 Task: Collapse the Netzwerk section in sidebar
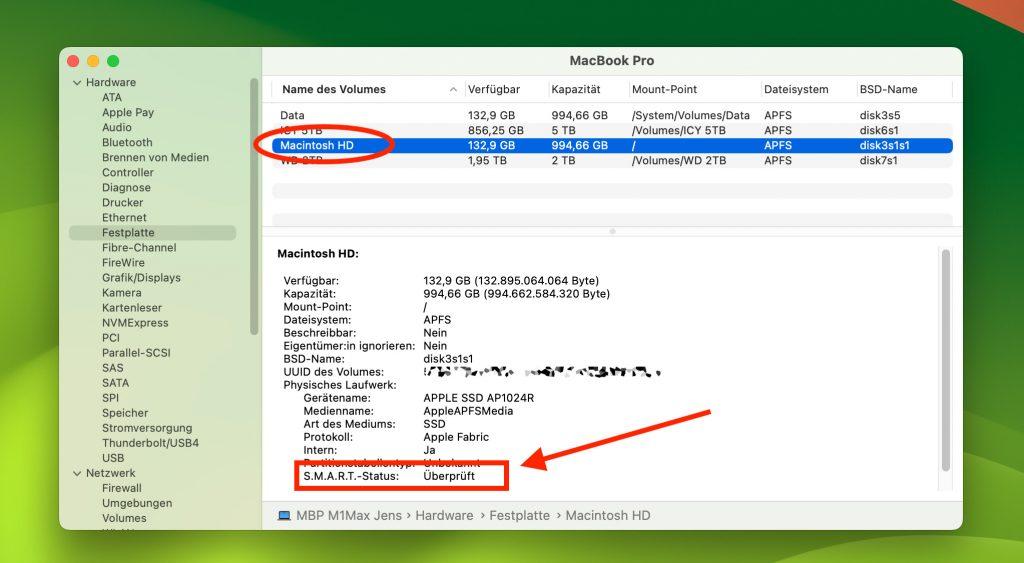click(x=77, y=474)
